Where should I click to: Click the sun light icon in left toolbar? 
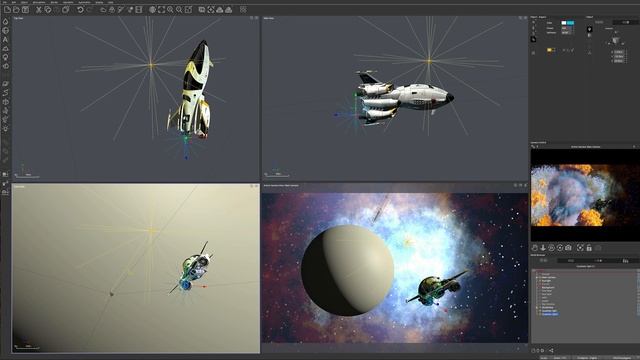click(5, 128)
